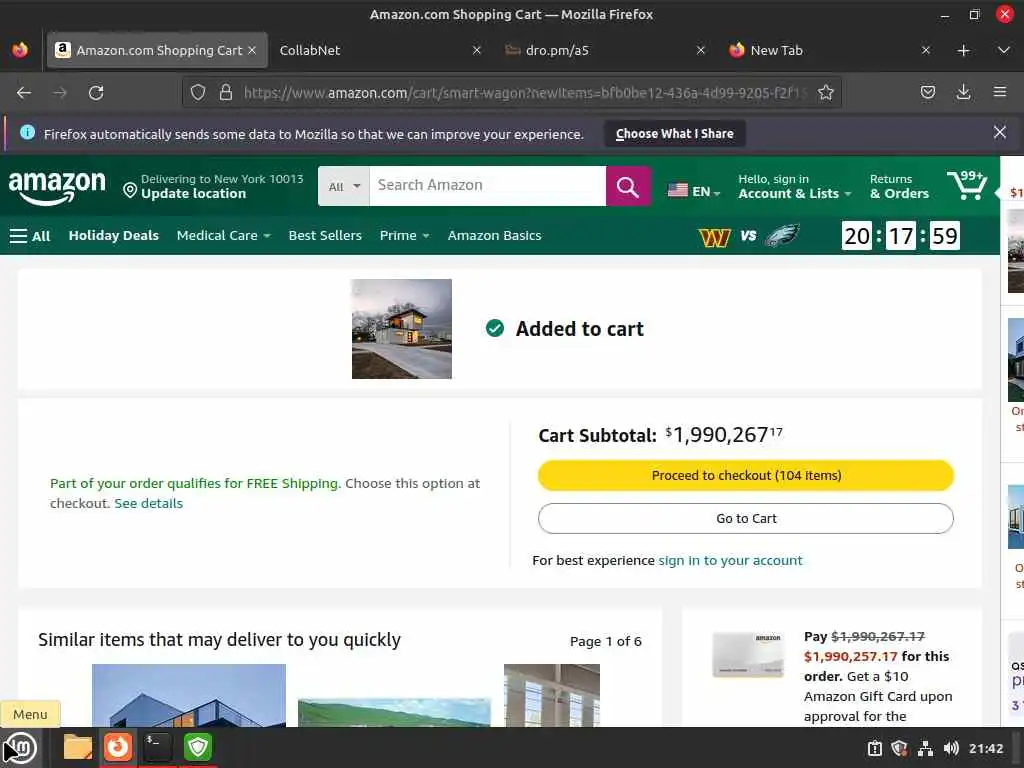
Task: Open Holiday Deals
Action: pyautogui.click(x=114, y=235)
